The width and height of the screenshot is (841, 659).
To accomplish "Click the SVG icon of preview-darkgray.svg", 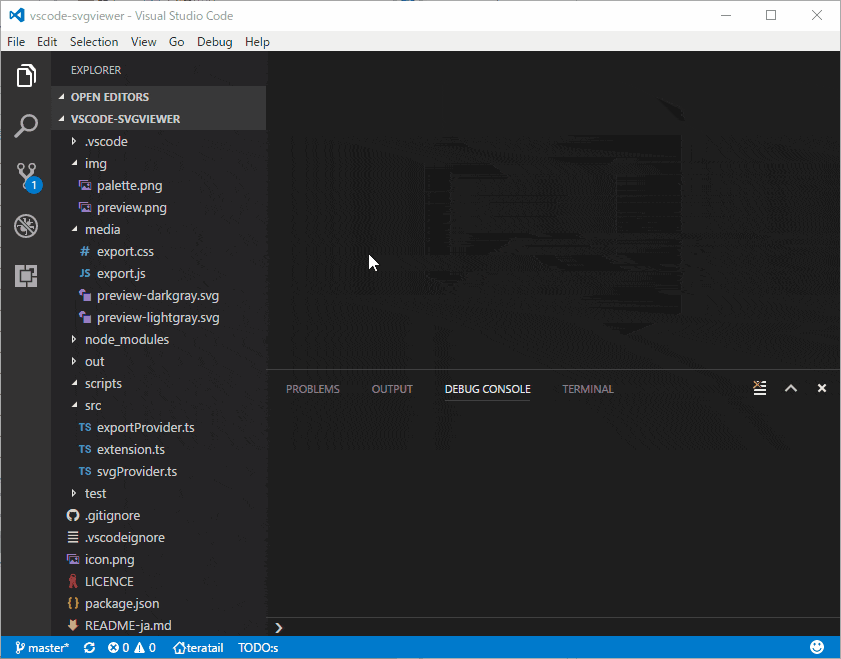I will coord(85,295).
